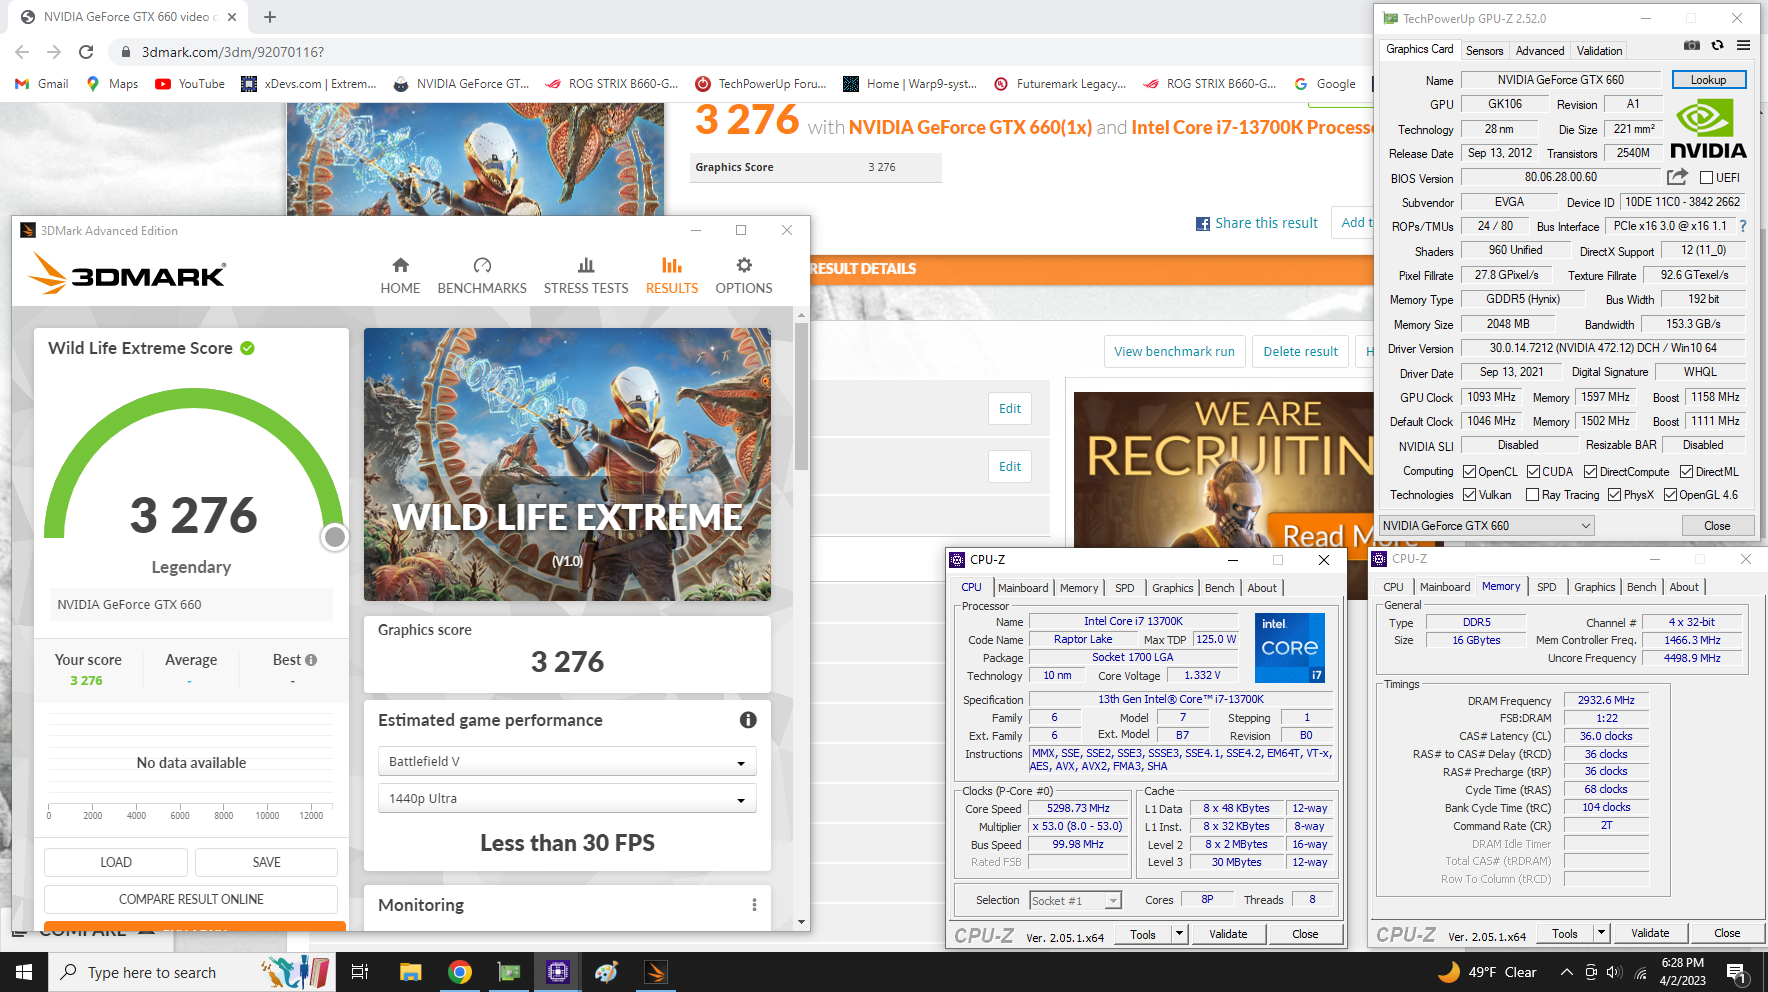Click Lookup button in GPU-Z
The image size is (1768, 992).
click(1708, 80)
